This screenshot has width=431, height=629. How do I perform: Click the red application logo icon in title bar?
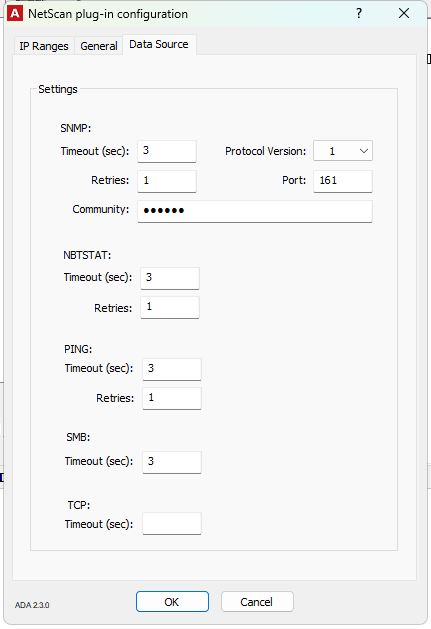(x=15, y=13)
